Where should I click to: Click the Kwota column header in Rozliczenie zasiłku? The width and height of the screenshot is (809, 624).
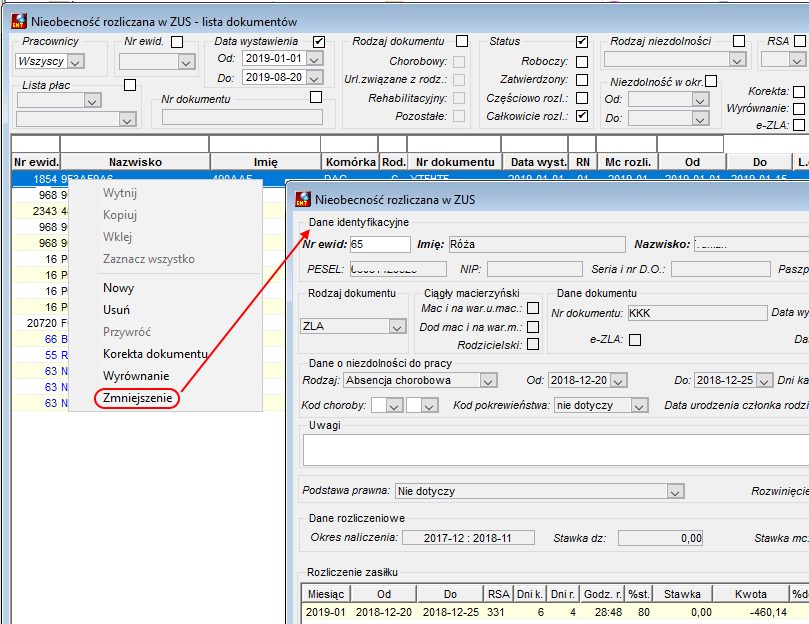pos(751,594)
